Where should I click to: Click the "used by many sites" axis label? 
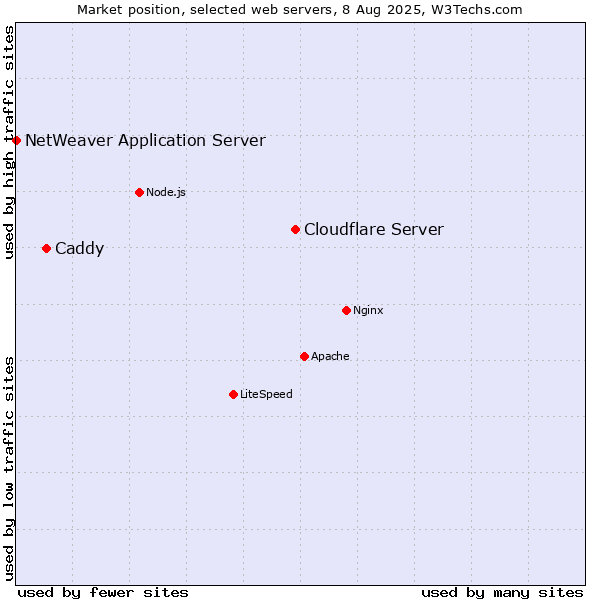coord(502,593)
